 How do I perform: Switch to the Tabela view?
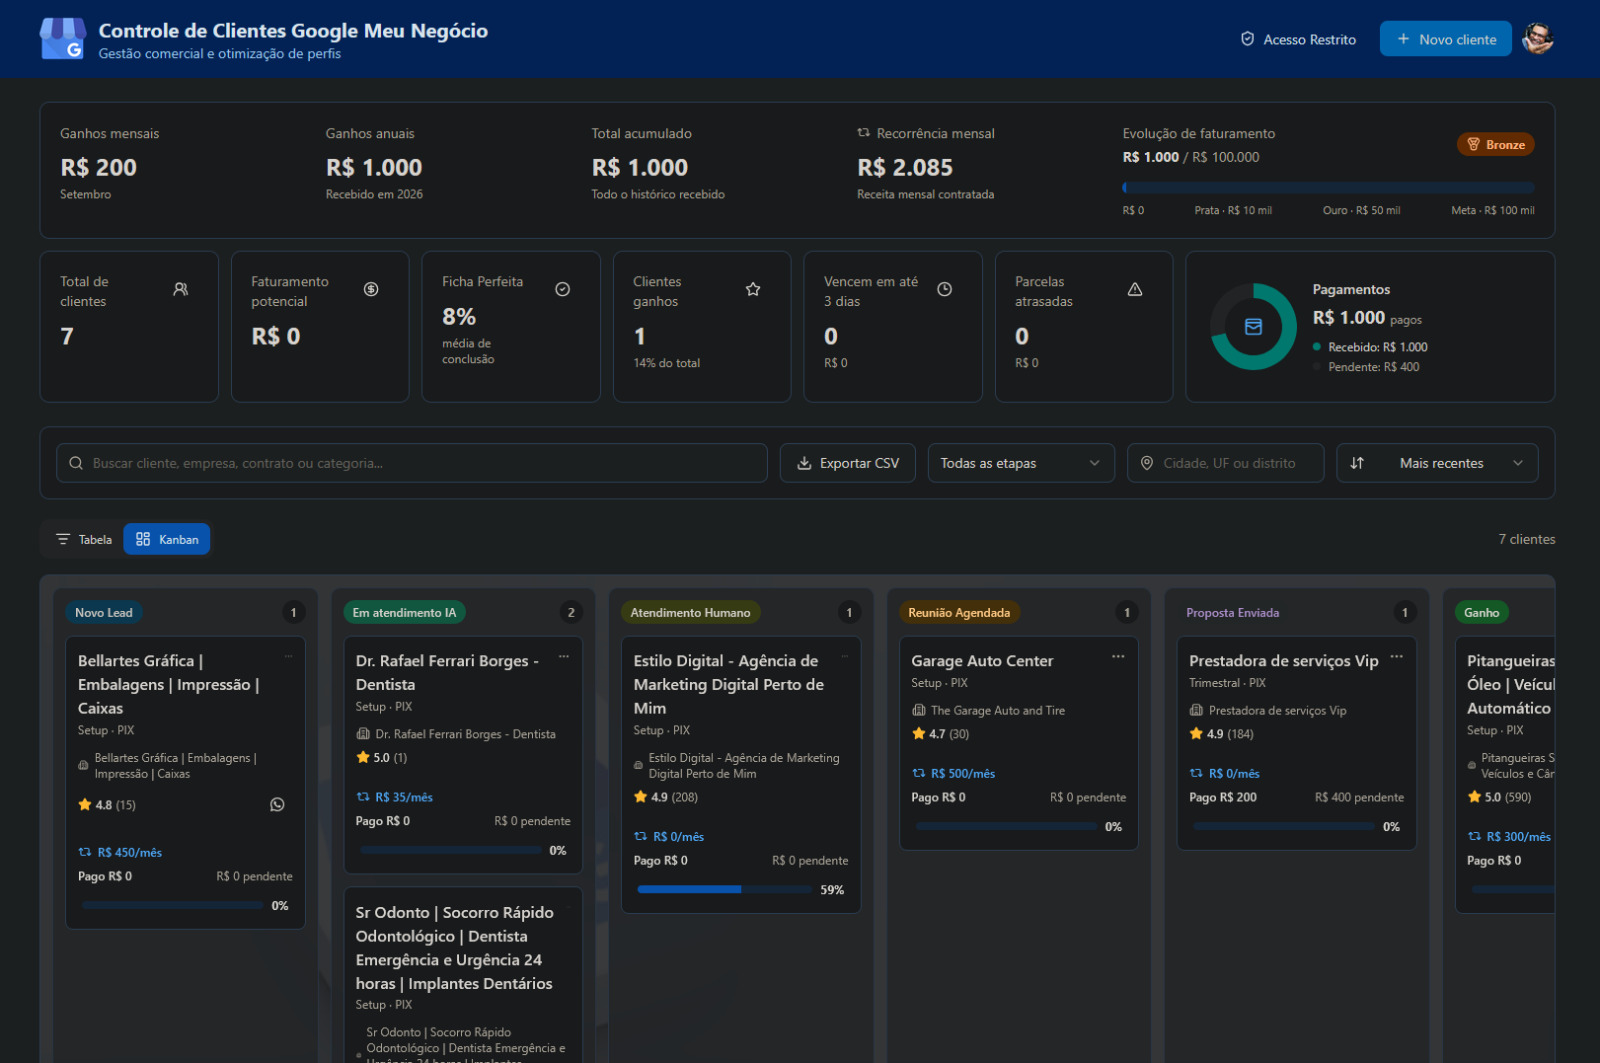[84, 539]
